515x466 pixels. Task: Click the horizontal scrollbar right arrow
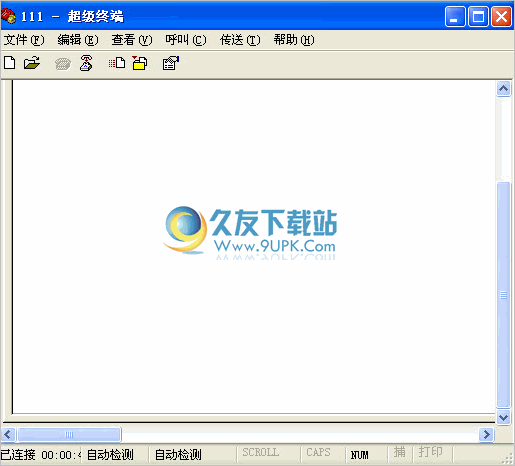coord(486,434)
